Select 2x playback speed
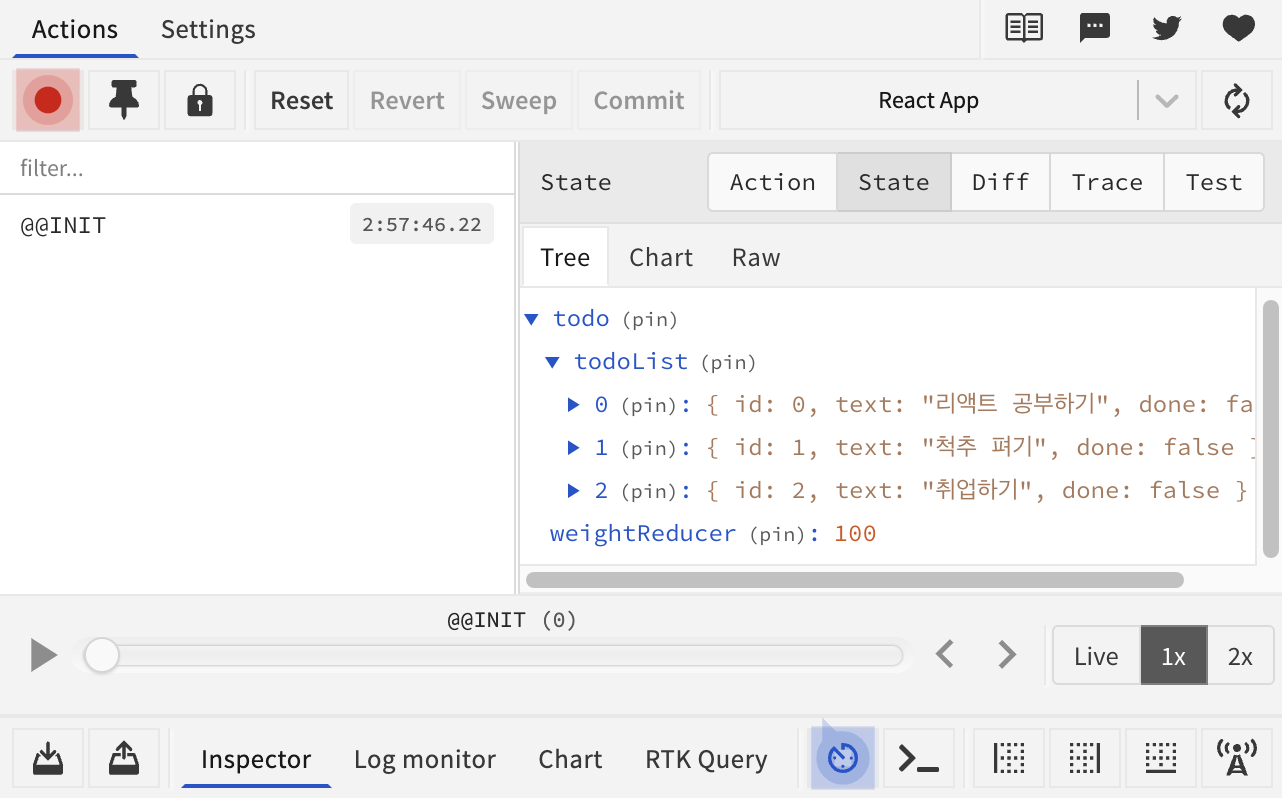This screenshot has width=1282, height=798. [1240, 656]
